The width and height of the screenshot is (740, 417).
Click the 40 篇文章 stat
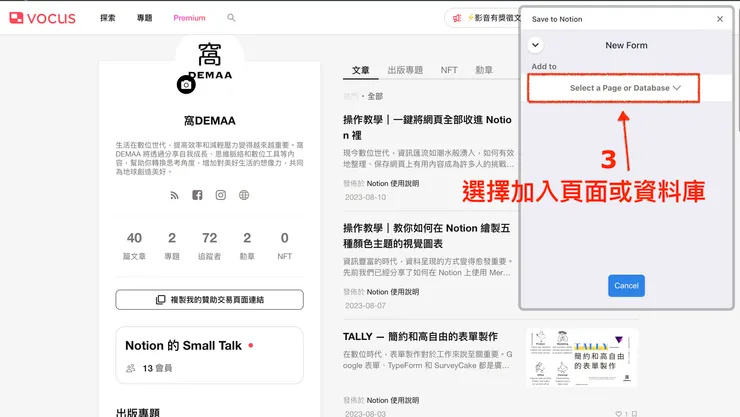134,245
